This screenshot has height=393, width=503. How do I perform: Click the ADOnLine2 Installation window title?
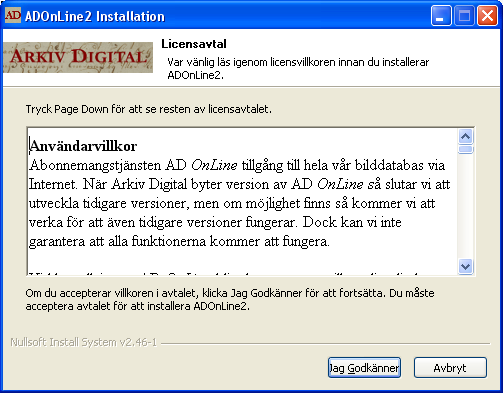[95, 16]
